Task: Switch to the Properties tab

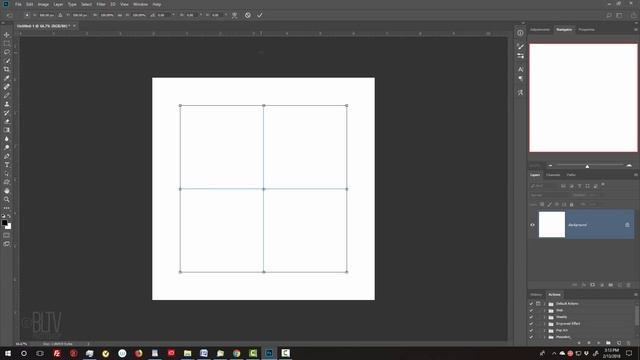Action: click(x=587, y=29)
